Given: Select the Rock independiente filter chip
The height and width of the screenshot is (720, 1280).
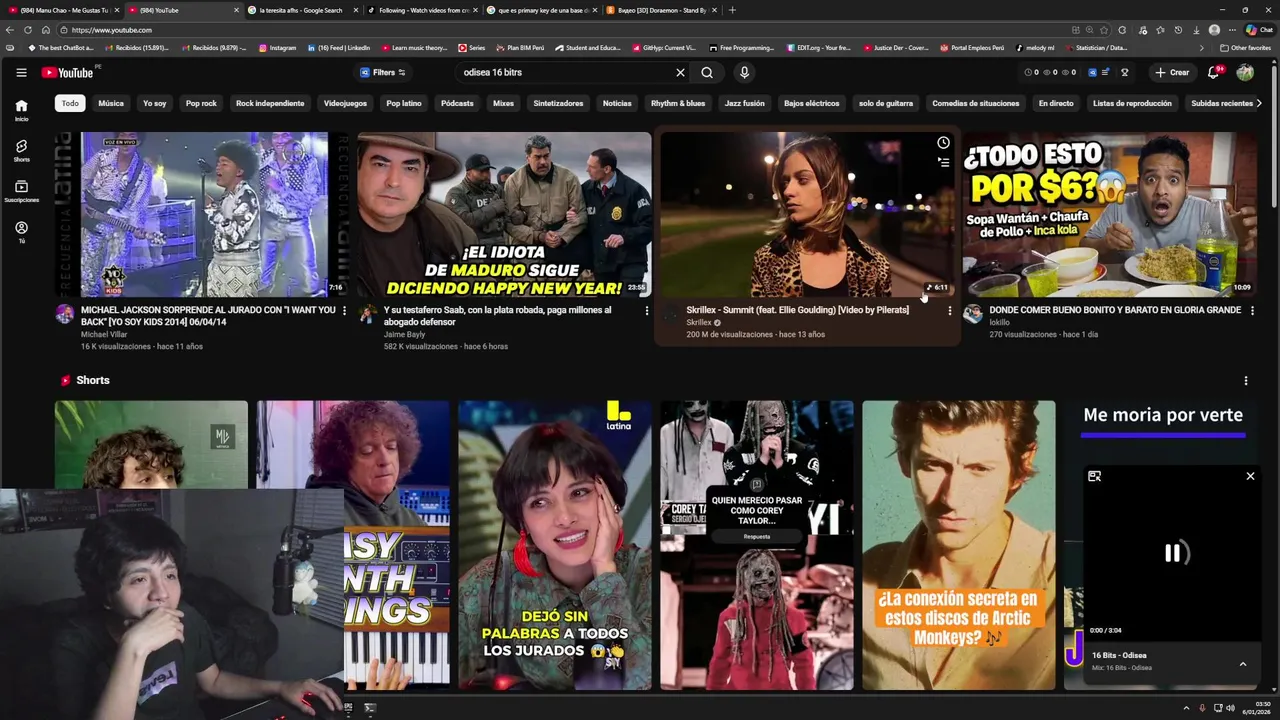Looking at the screenshot, I should coord(270,103).
